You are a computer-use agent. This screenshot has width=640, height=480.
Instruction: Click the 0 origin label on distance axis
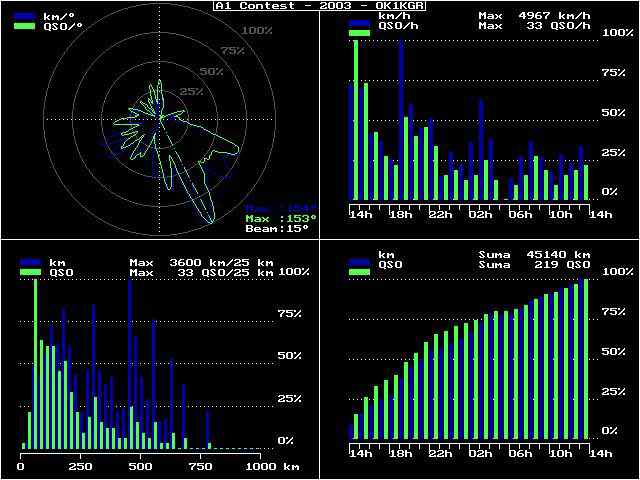[x=21, y=466]
